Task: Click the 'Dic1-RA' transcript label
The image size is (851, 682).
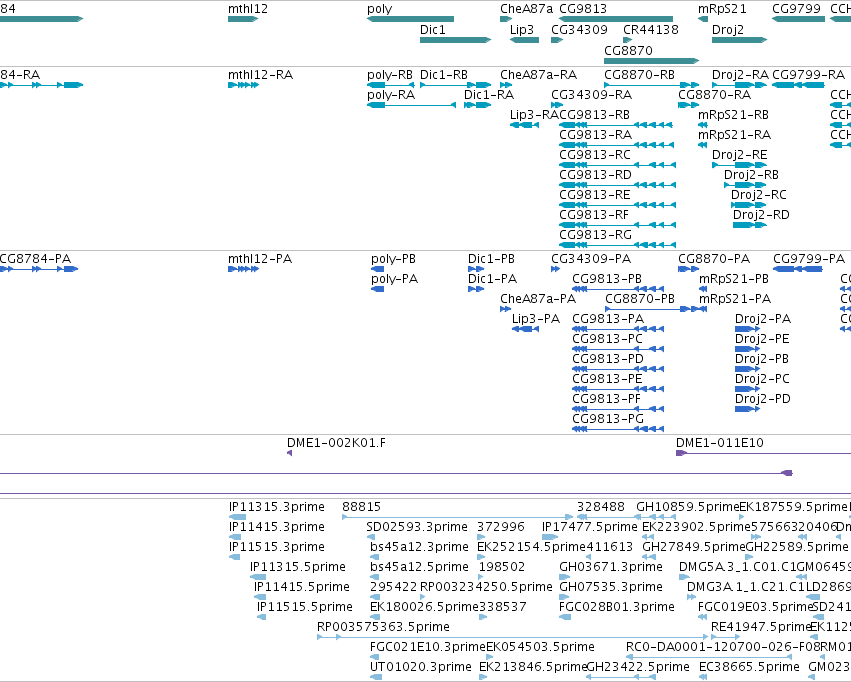Action: pos(489,94)
